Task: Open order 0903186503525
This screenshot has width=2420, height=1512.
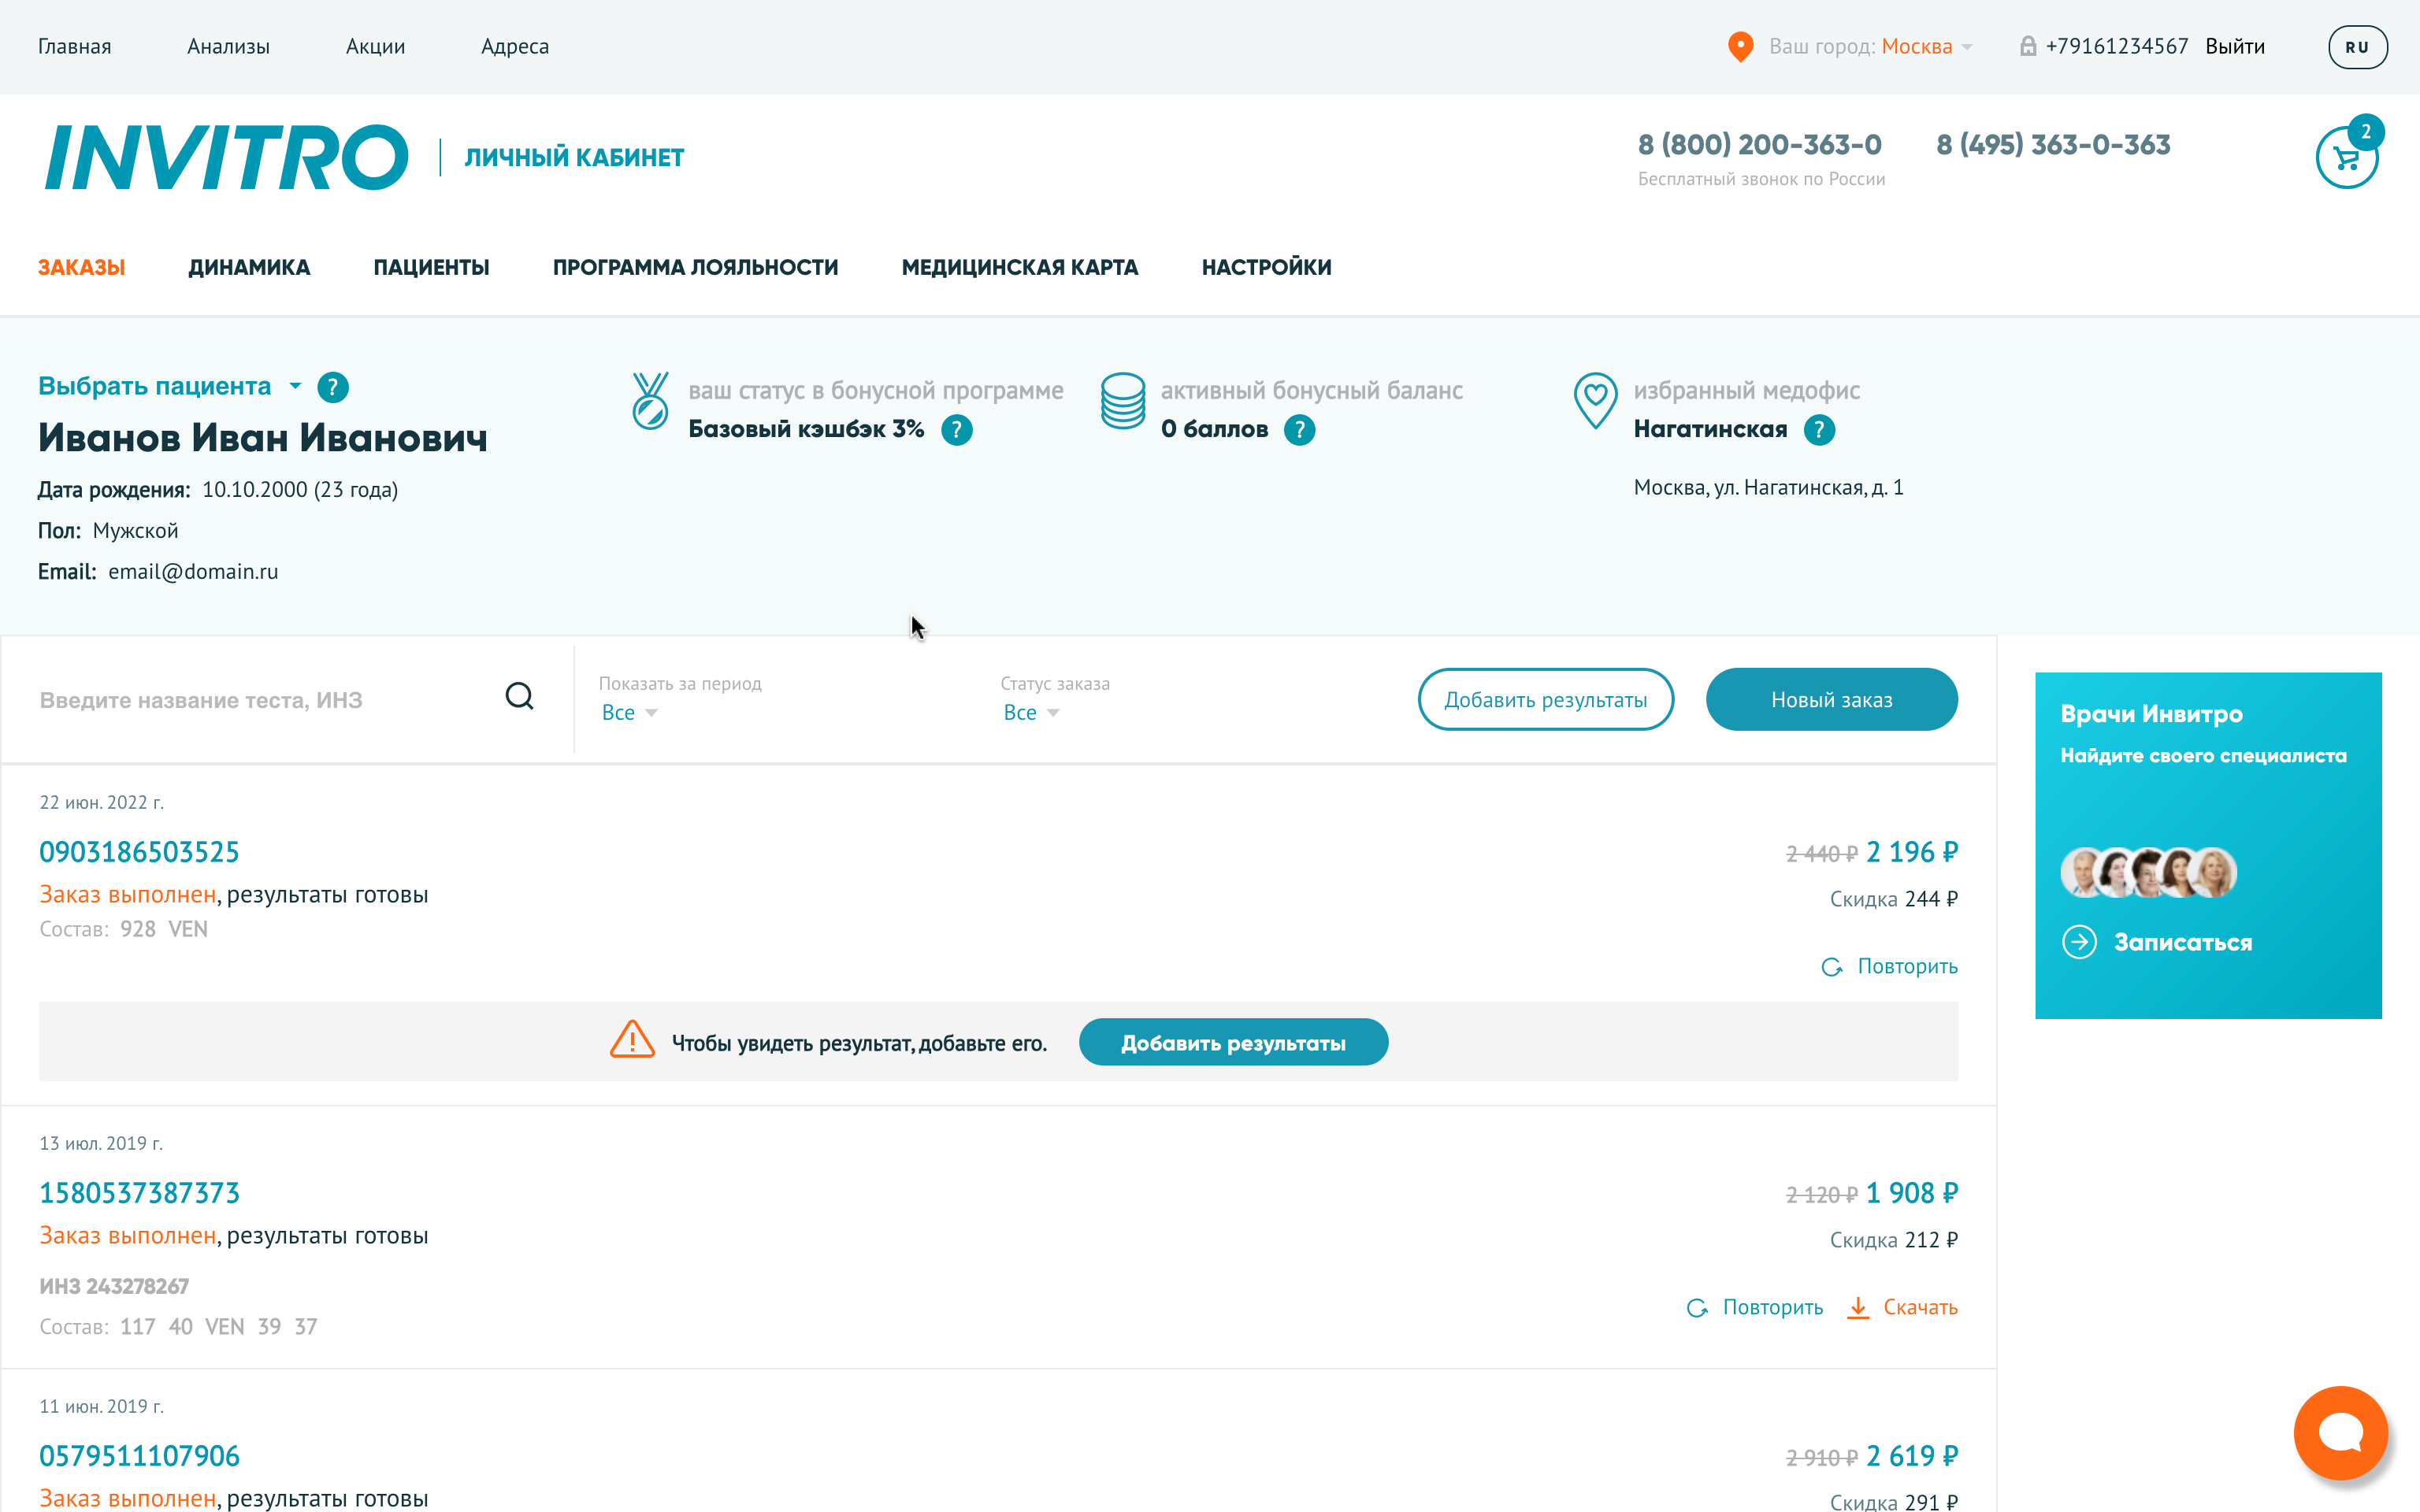Action: tap(139, 852)
